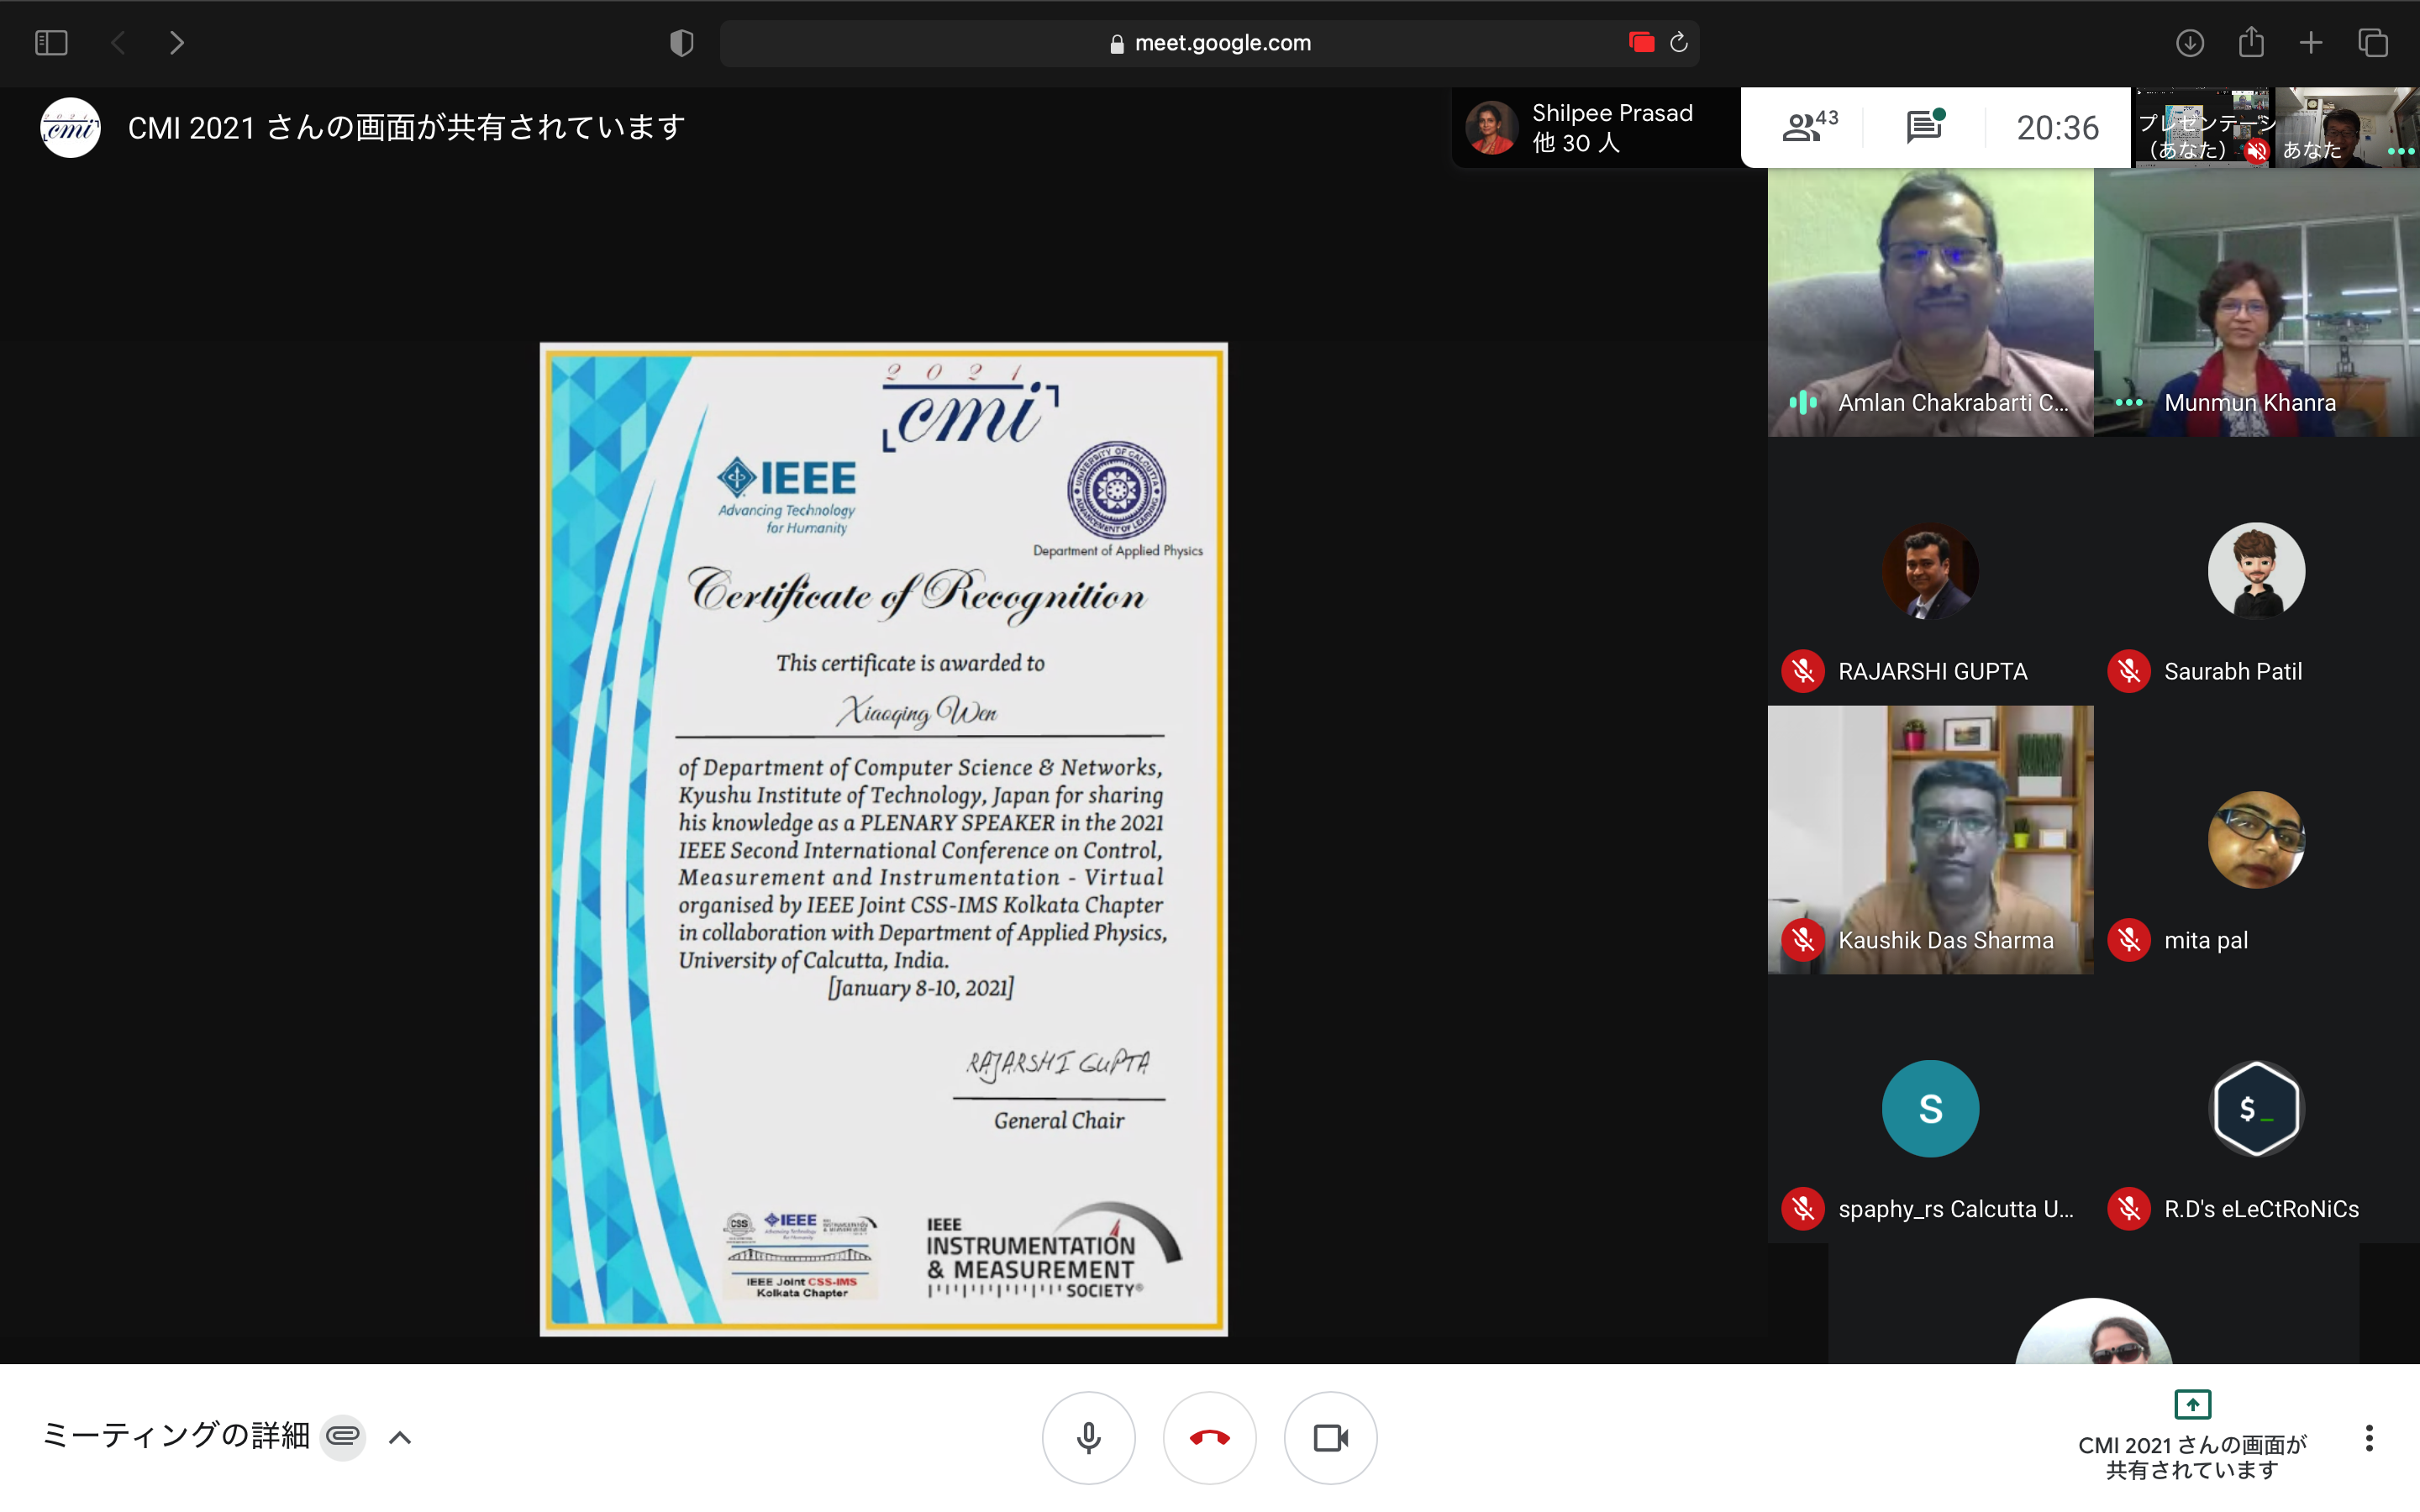The image size is (2420, 1512).
Task: Click RAJARSHI GUPTA muted mic icon
Action: [1803, 671]
